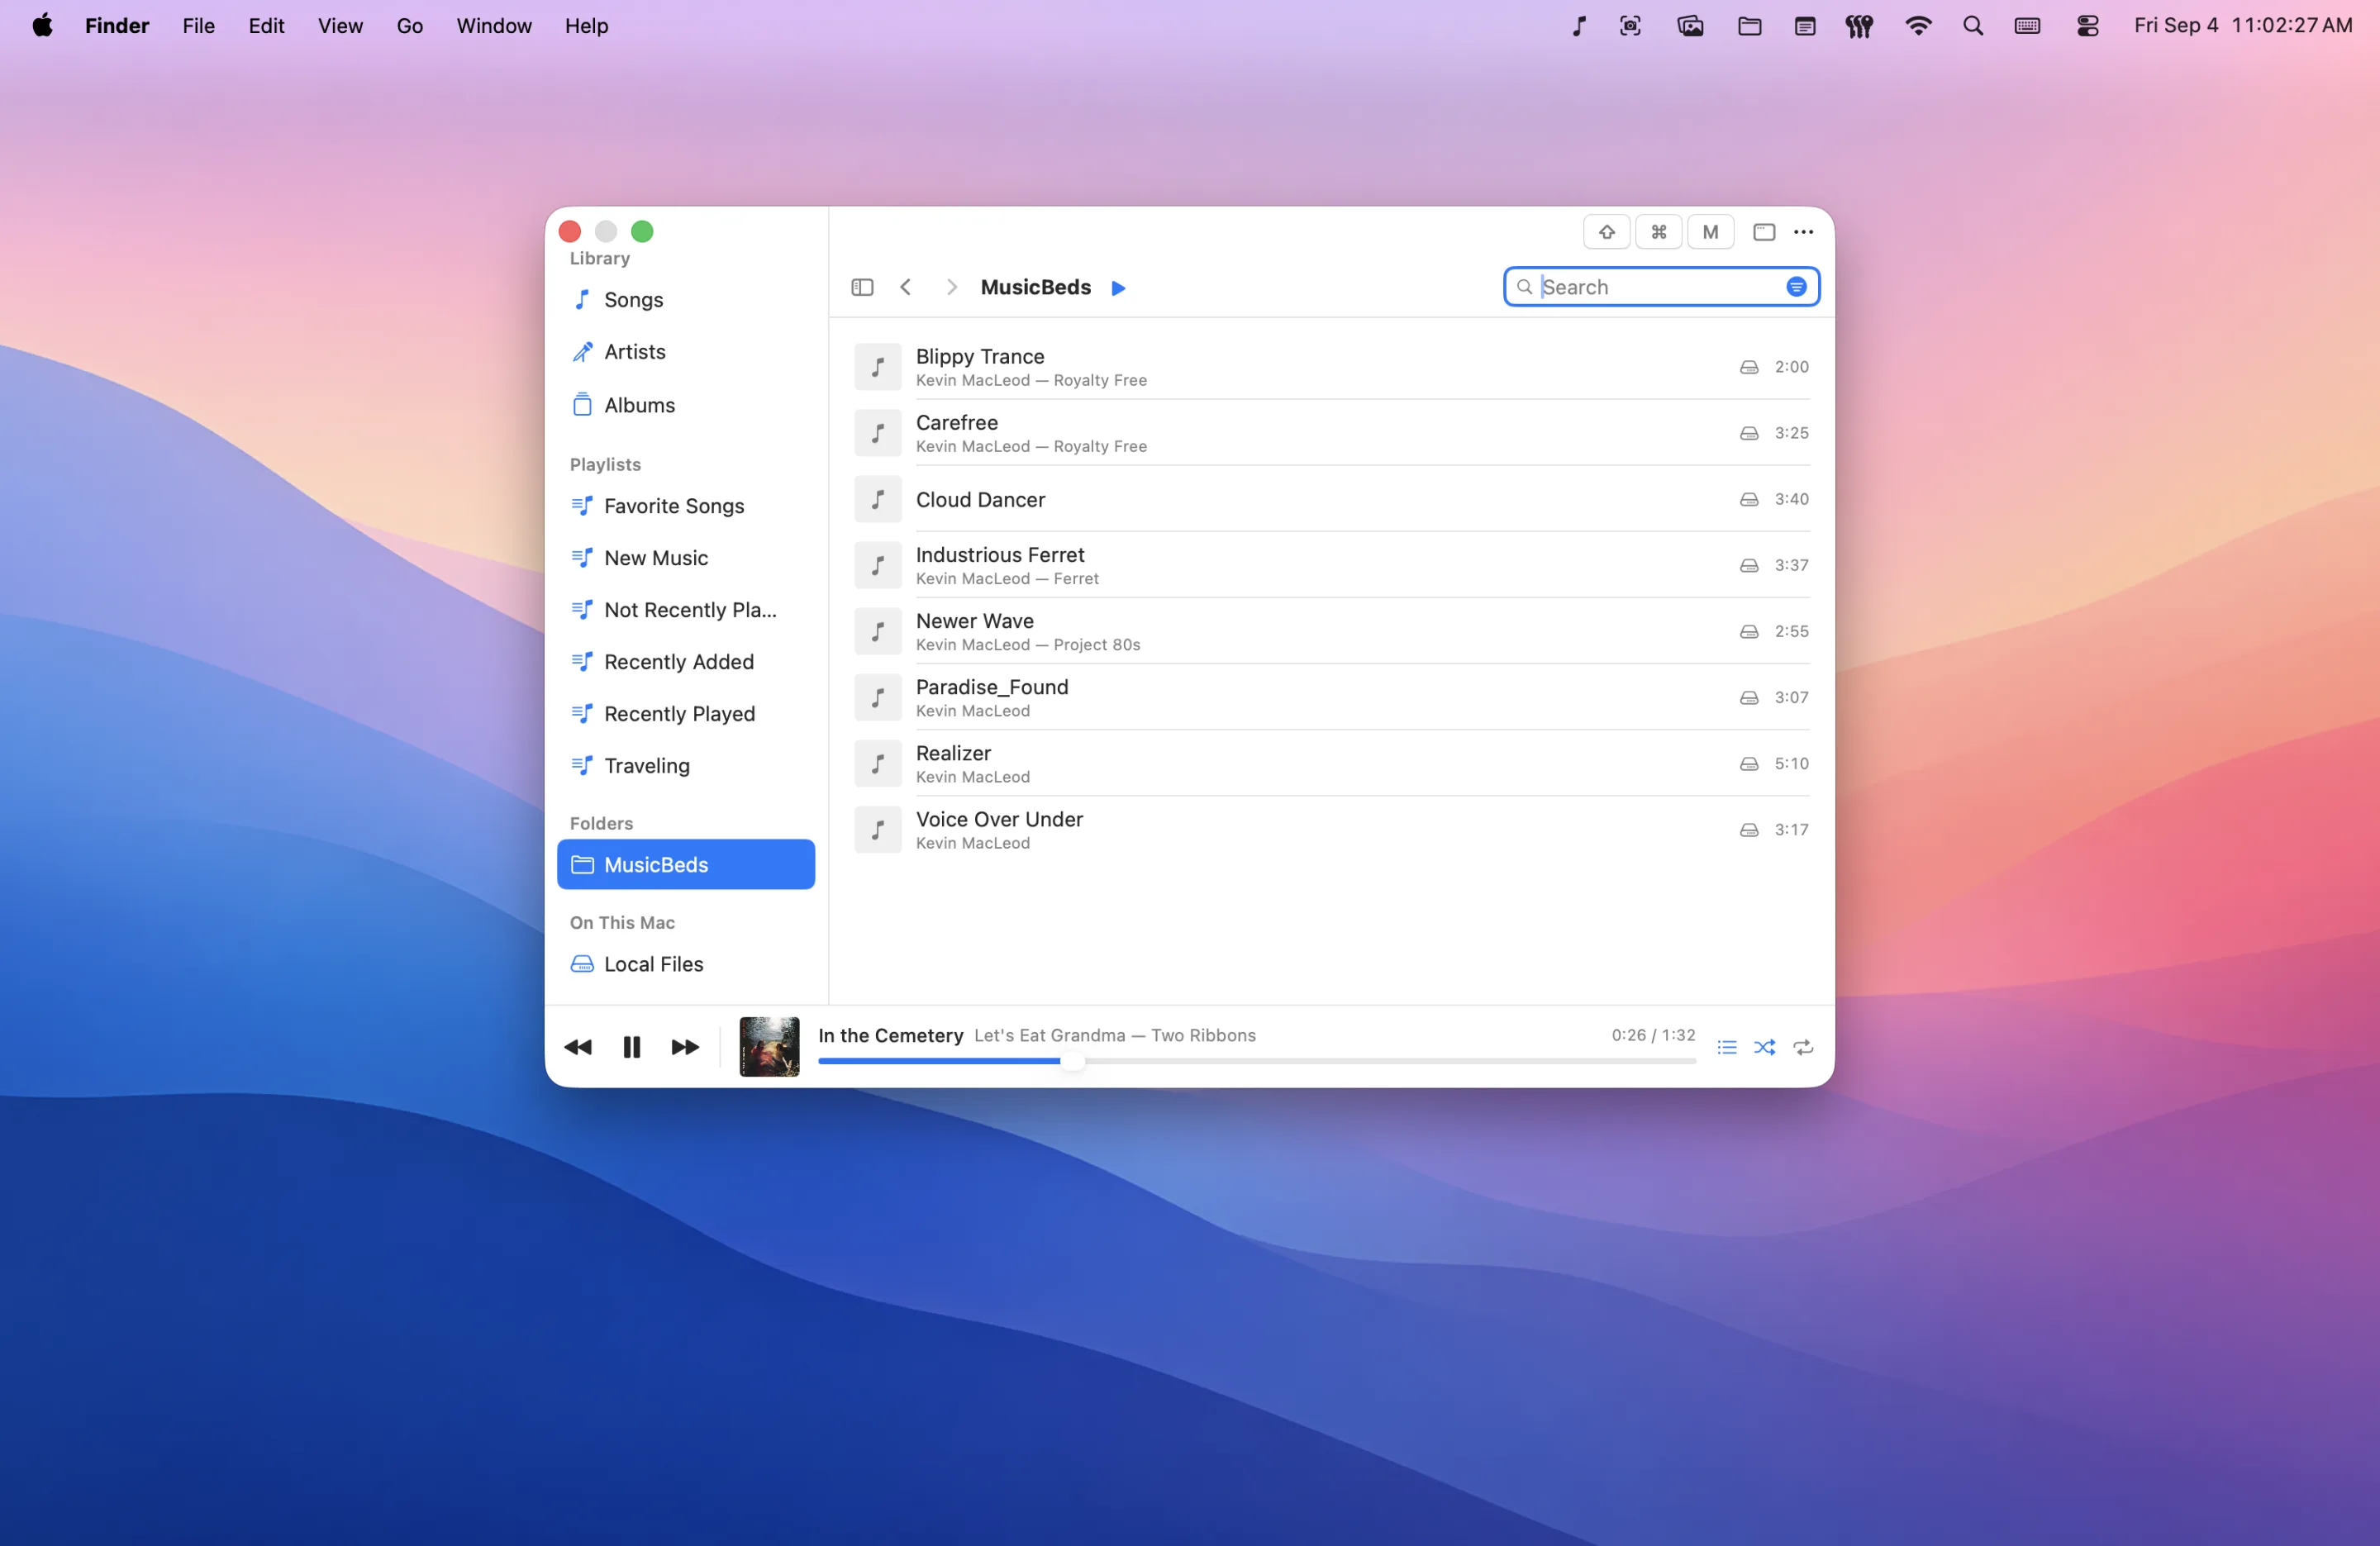2380x1546 pixels.
Task: Select the Industrious Ferret track
Action: pyautogui.click(x=1331, y=565)
